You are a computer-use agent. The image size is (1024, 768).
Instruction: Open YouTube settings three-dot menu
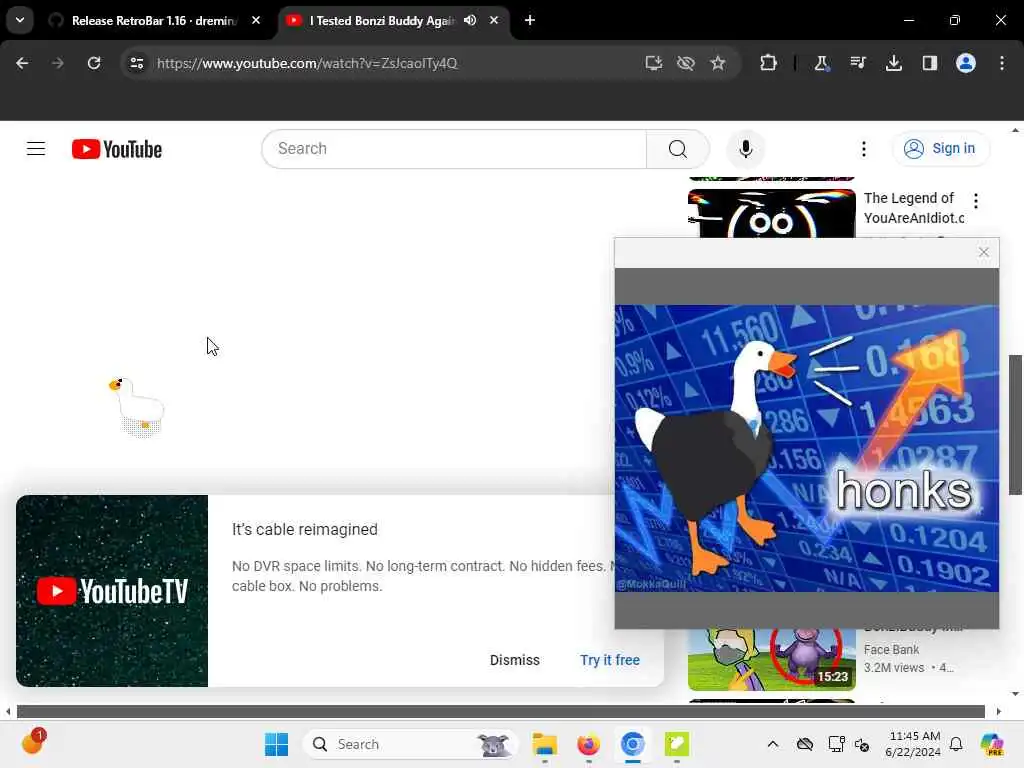pyautogui.click(x=864, y=149)
